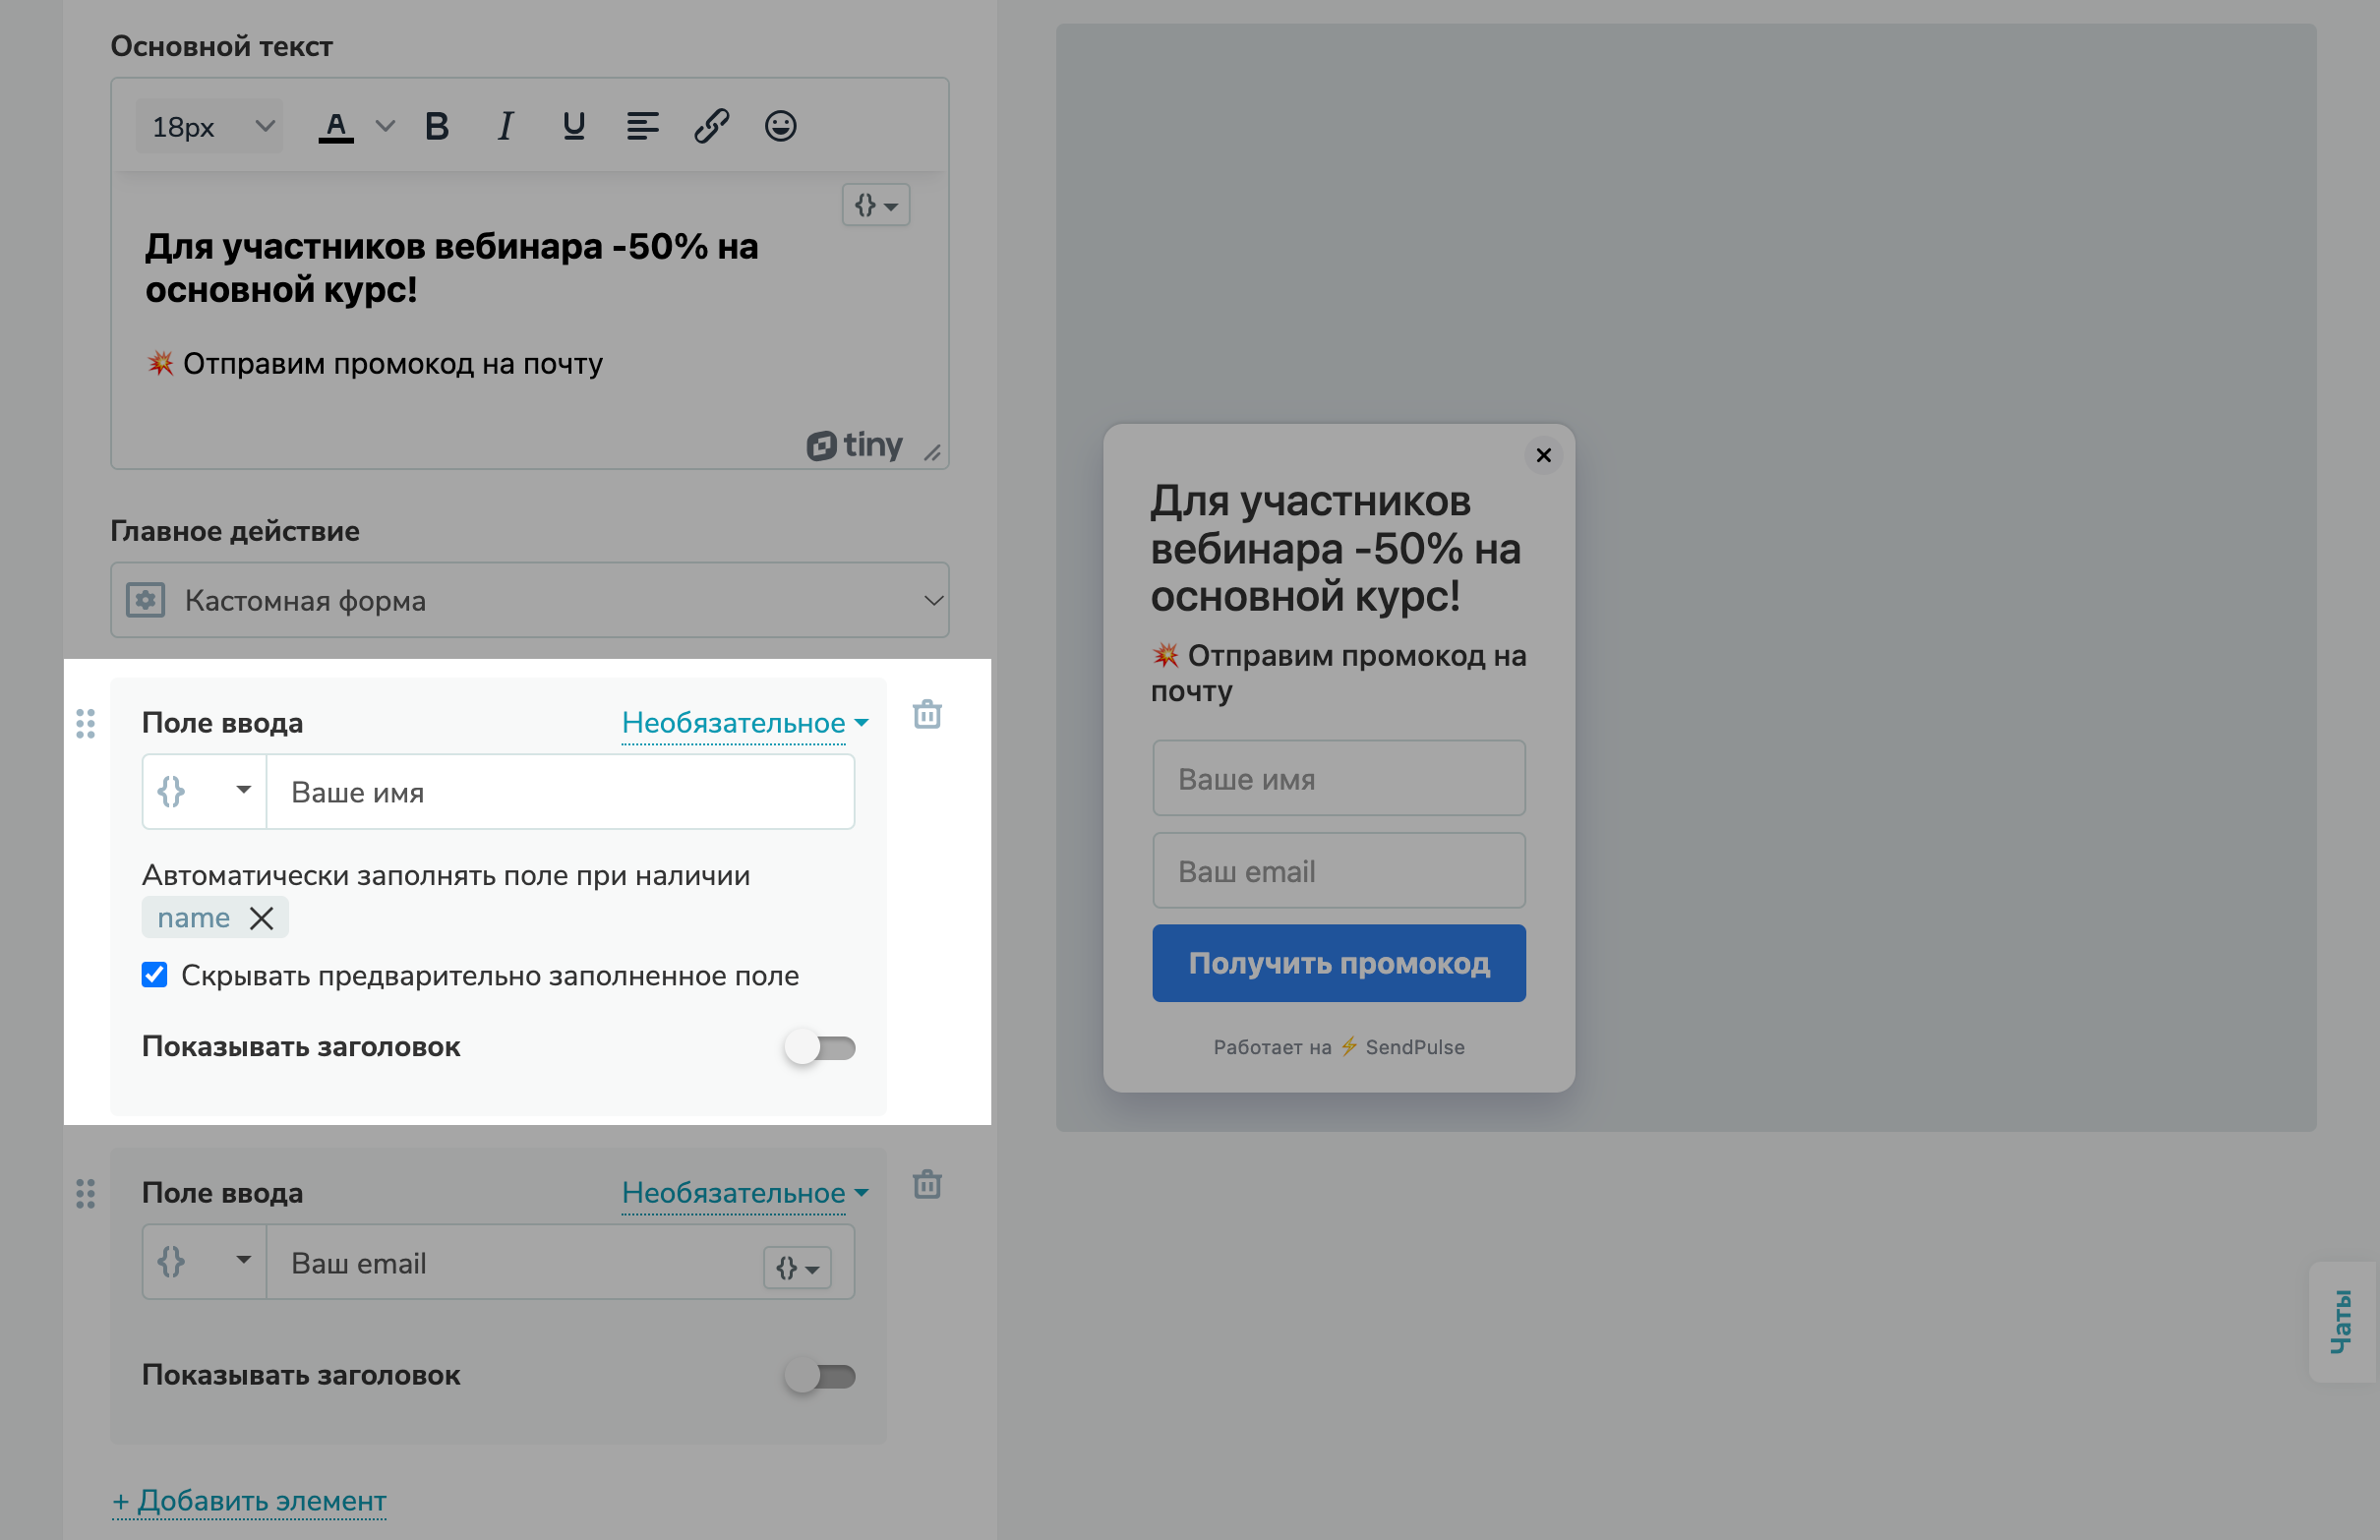The height and width of the screenshot is (1540, 2380).
Task: Insert a hyperlink in the main text
Action: tap(711, 125)
